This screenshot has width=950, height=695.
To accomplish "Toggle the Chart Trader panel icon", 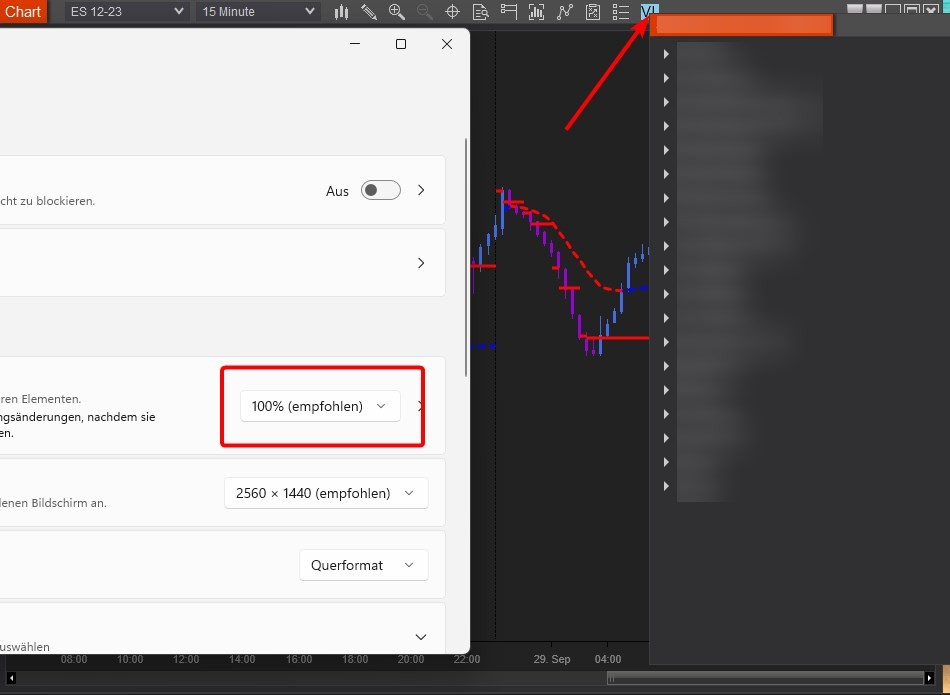I will pyautogui.click(x=508, y=12).
